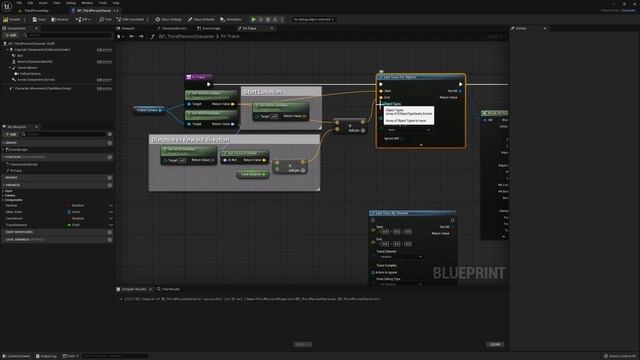
Task: Switch to the Event Graph tab
Action: click(x=209, y=29)
